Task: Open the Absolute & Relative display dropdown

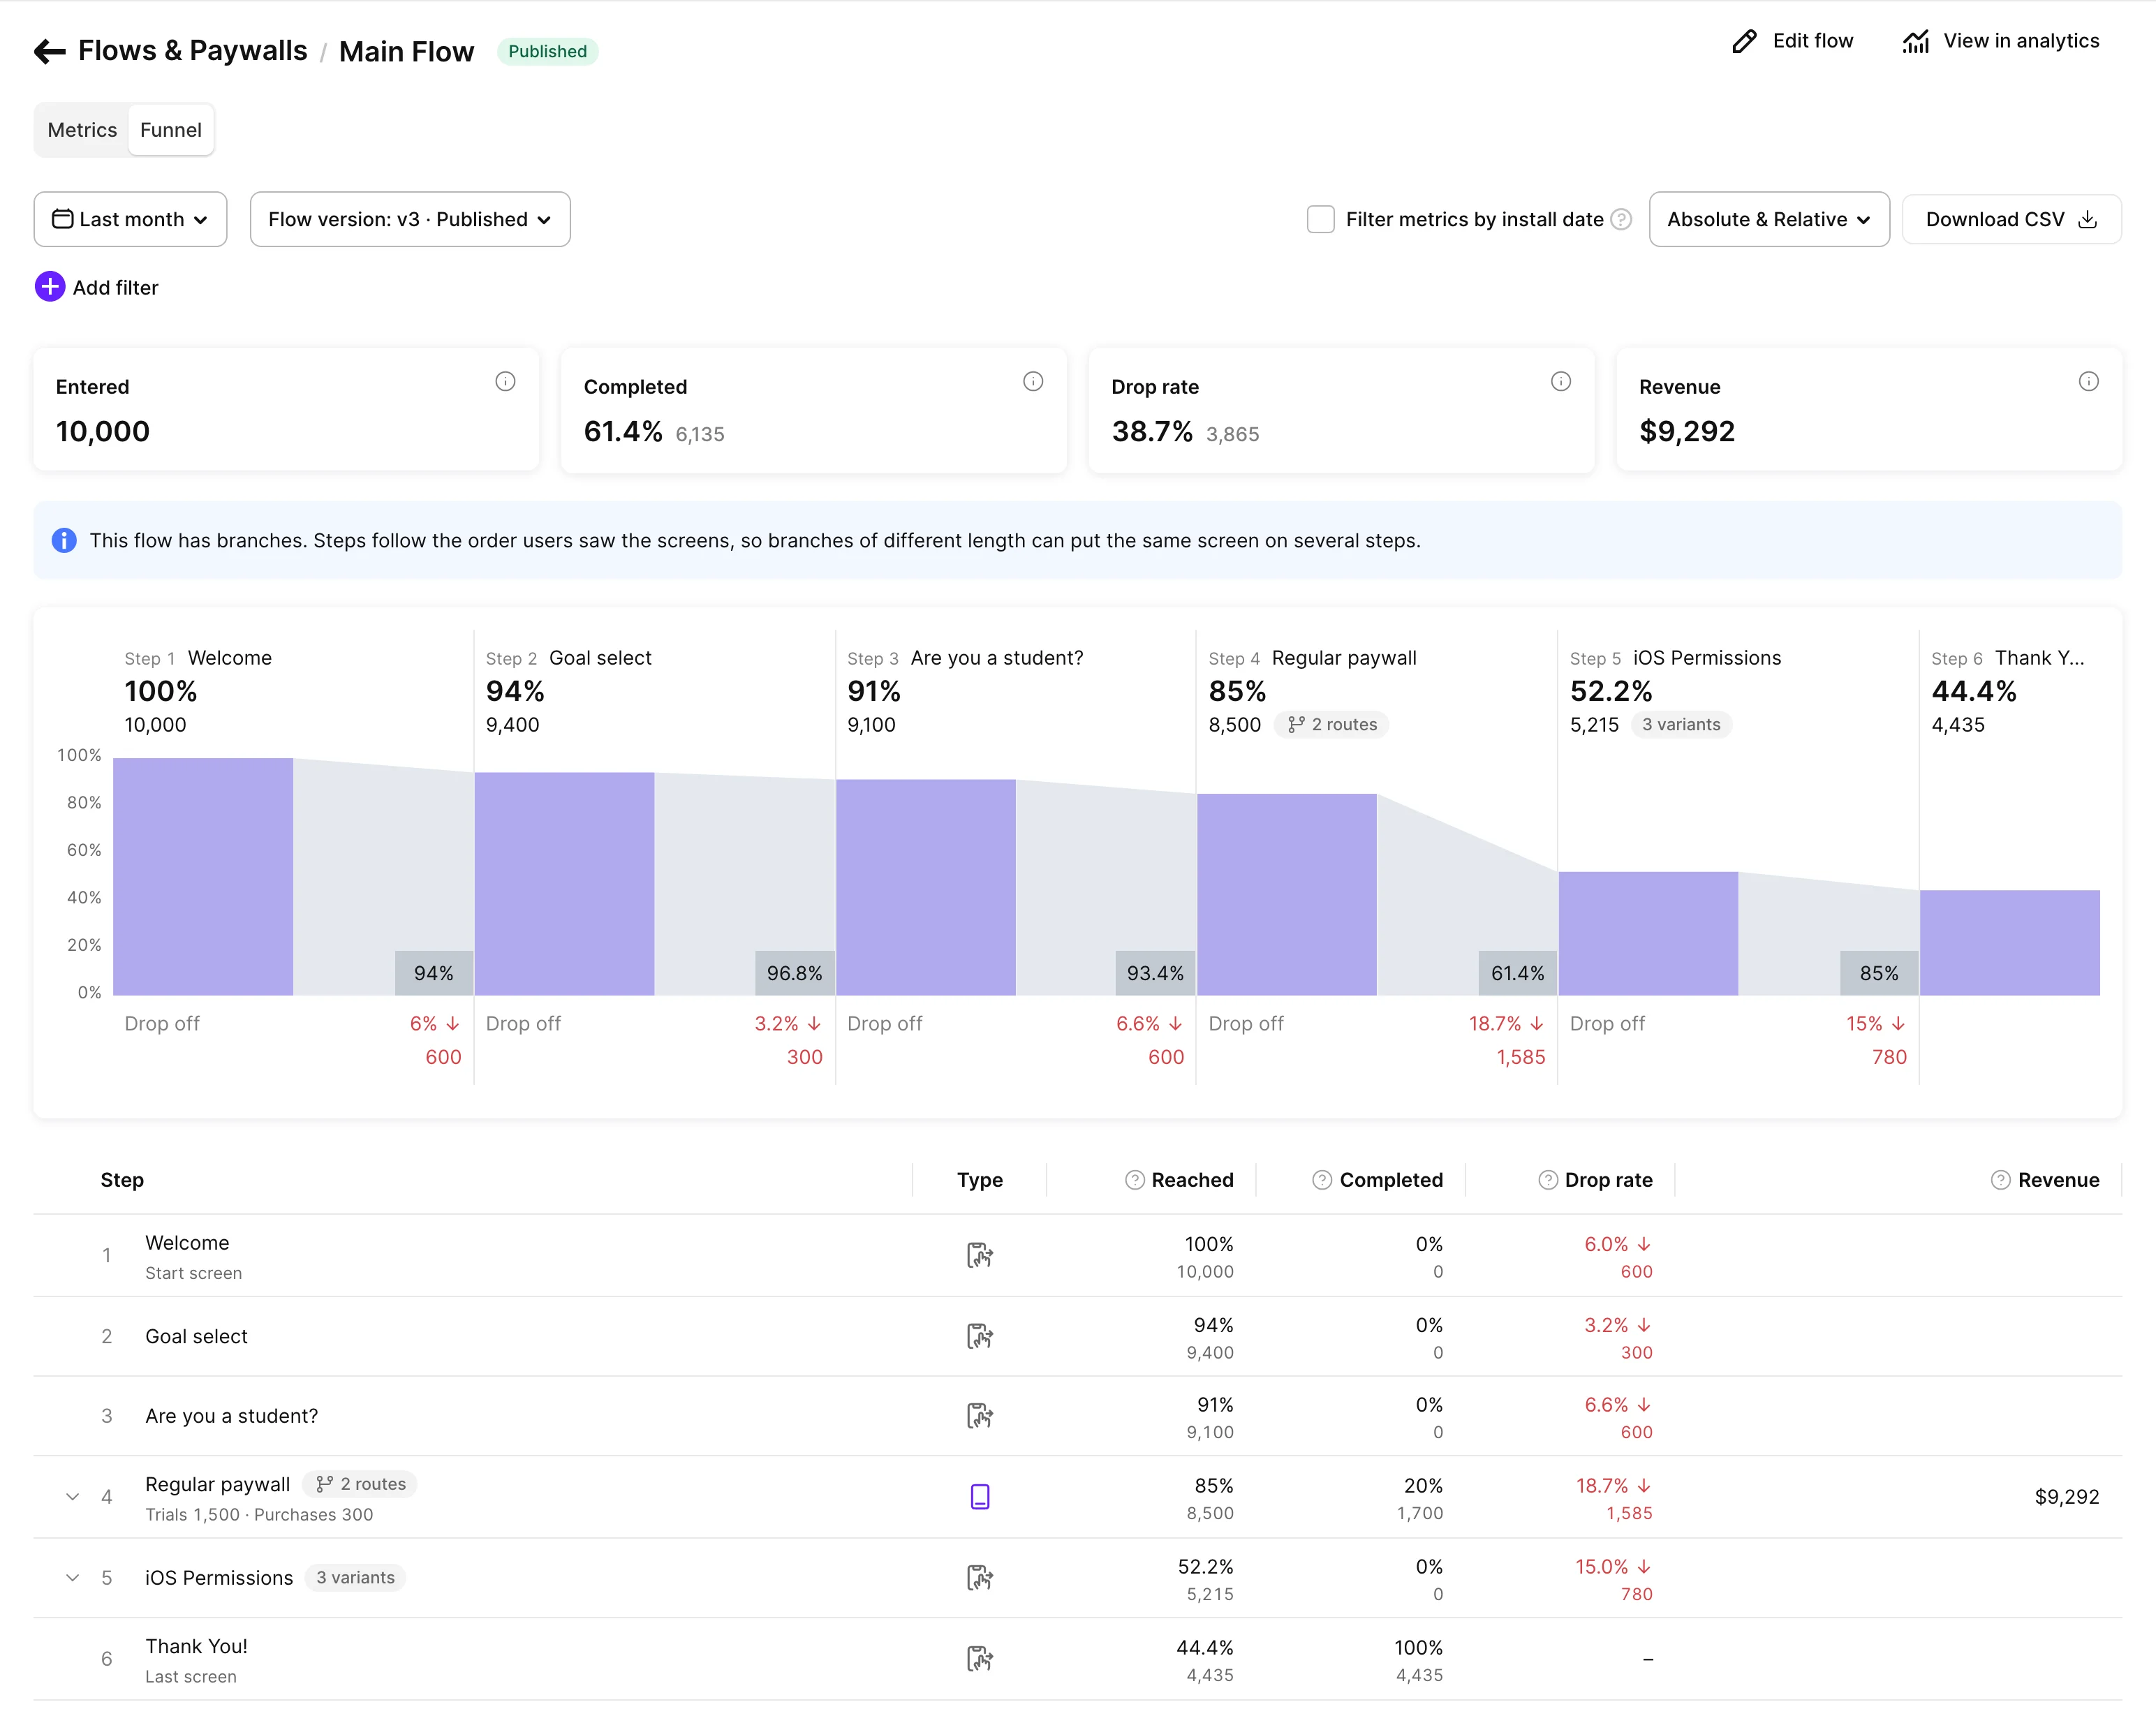Action: 1769,219
